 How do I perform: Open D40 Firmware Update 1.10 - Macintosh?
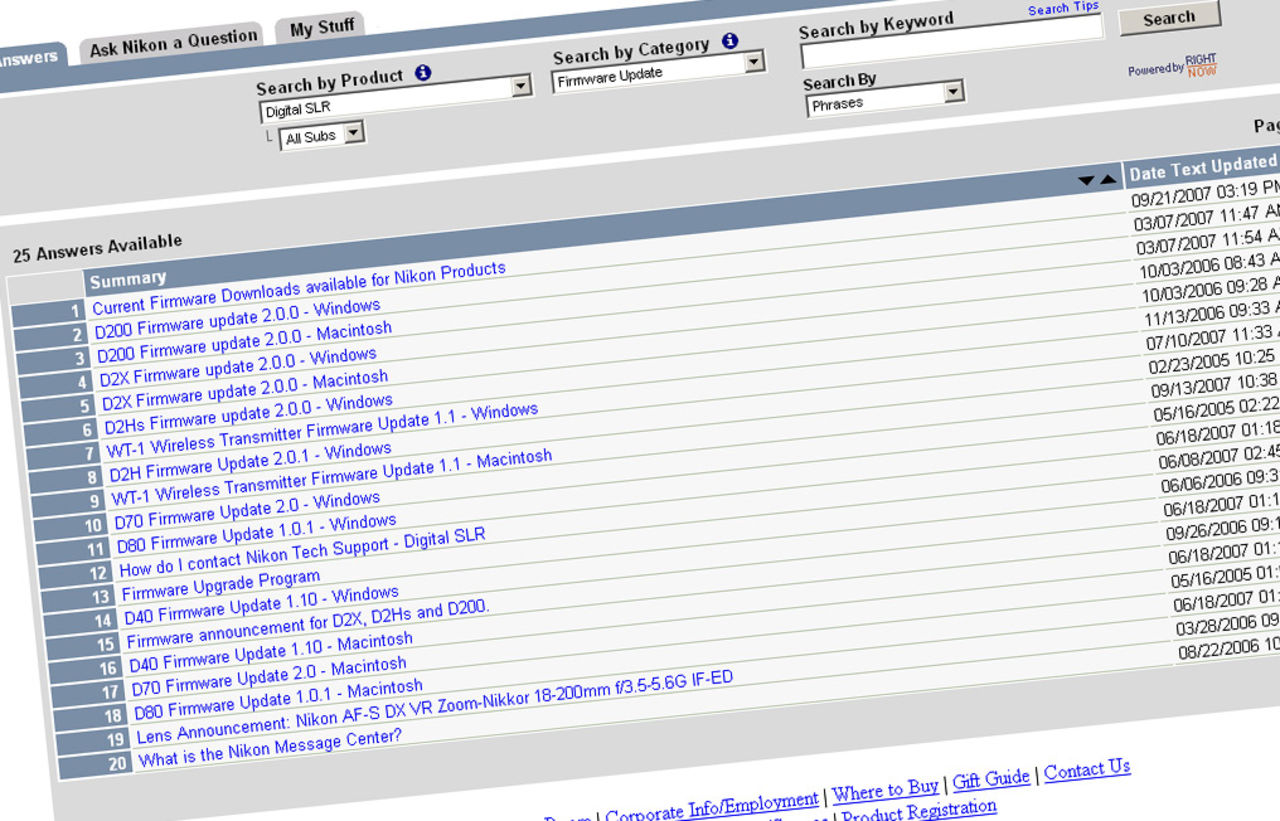(x=271, y=653)
